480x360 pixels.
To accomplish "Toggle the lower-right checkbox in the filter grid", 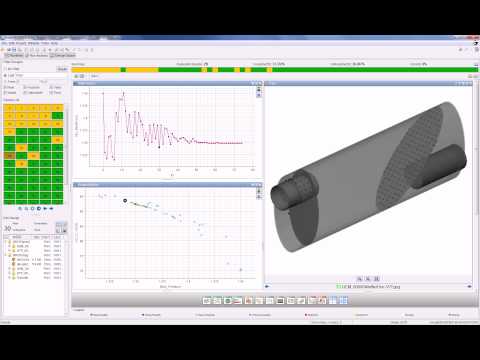I will (x=51, y=93).
